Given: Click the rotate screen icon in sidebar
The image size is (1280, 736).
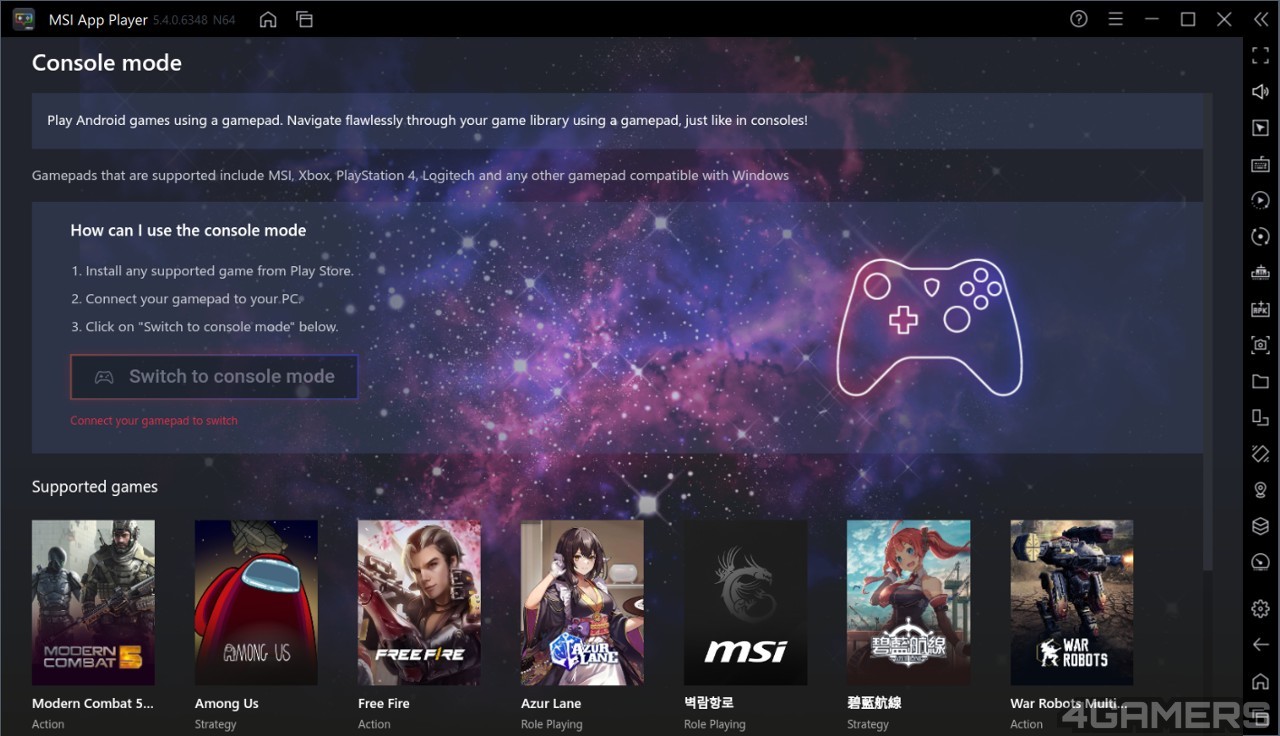Looking at the screenshot, I should [x=1260, y=417].
